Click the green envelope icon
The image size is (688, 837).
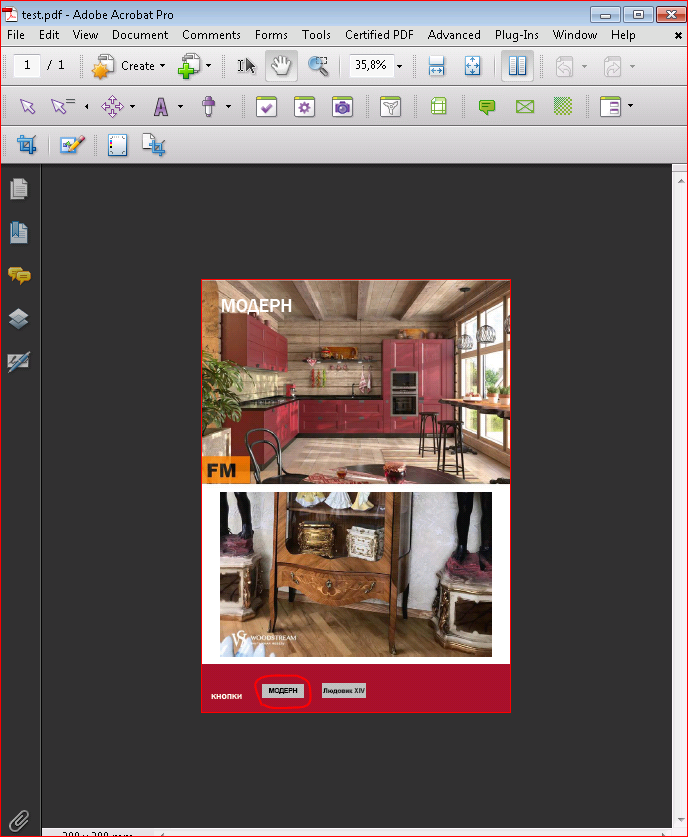click(525, 107)
